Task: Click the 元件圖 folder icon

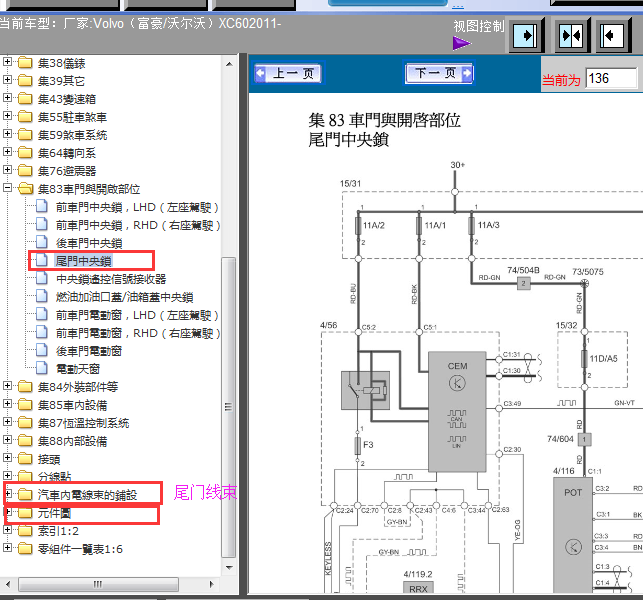Action: click(25, 513)
